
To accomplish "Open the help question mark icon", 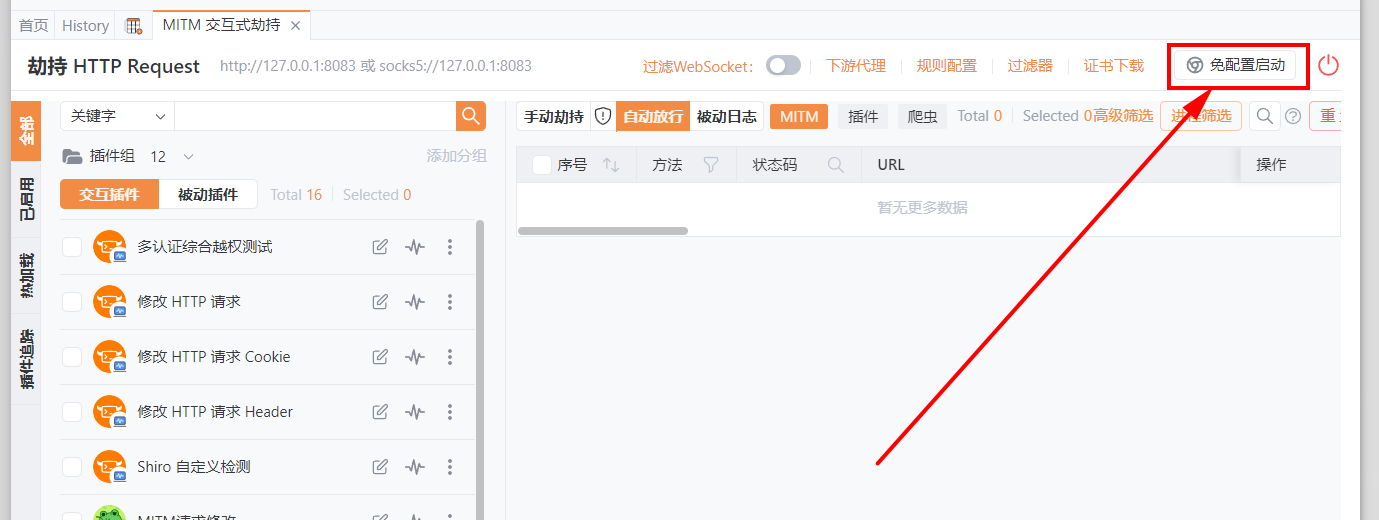I will 1293,117.
